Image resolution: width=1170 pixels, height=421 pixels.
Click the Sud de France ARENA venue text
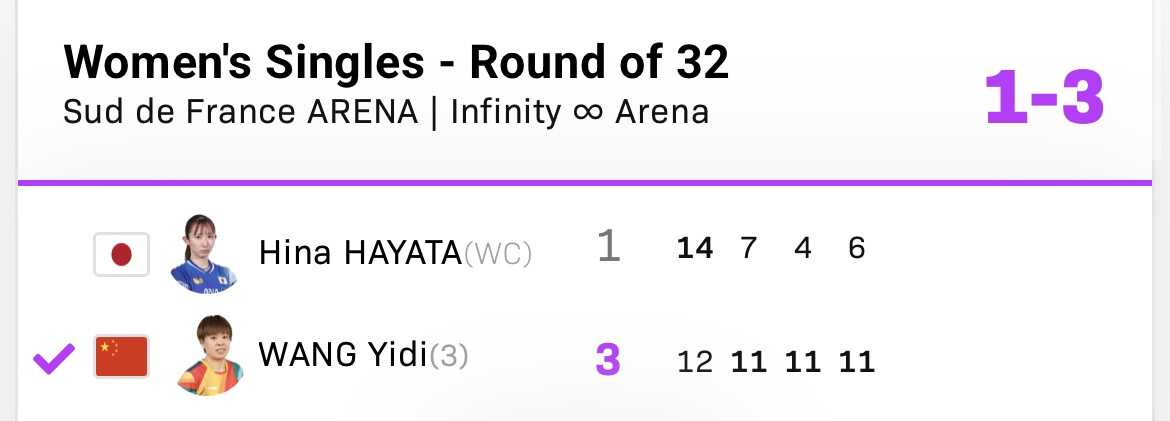point(240,112)
